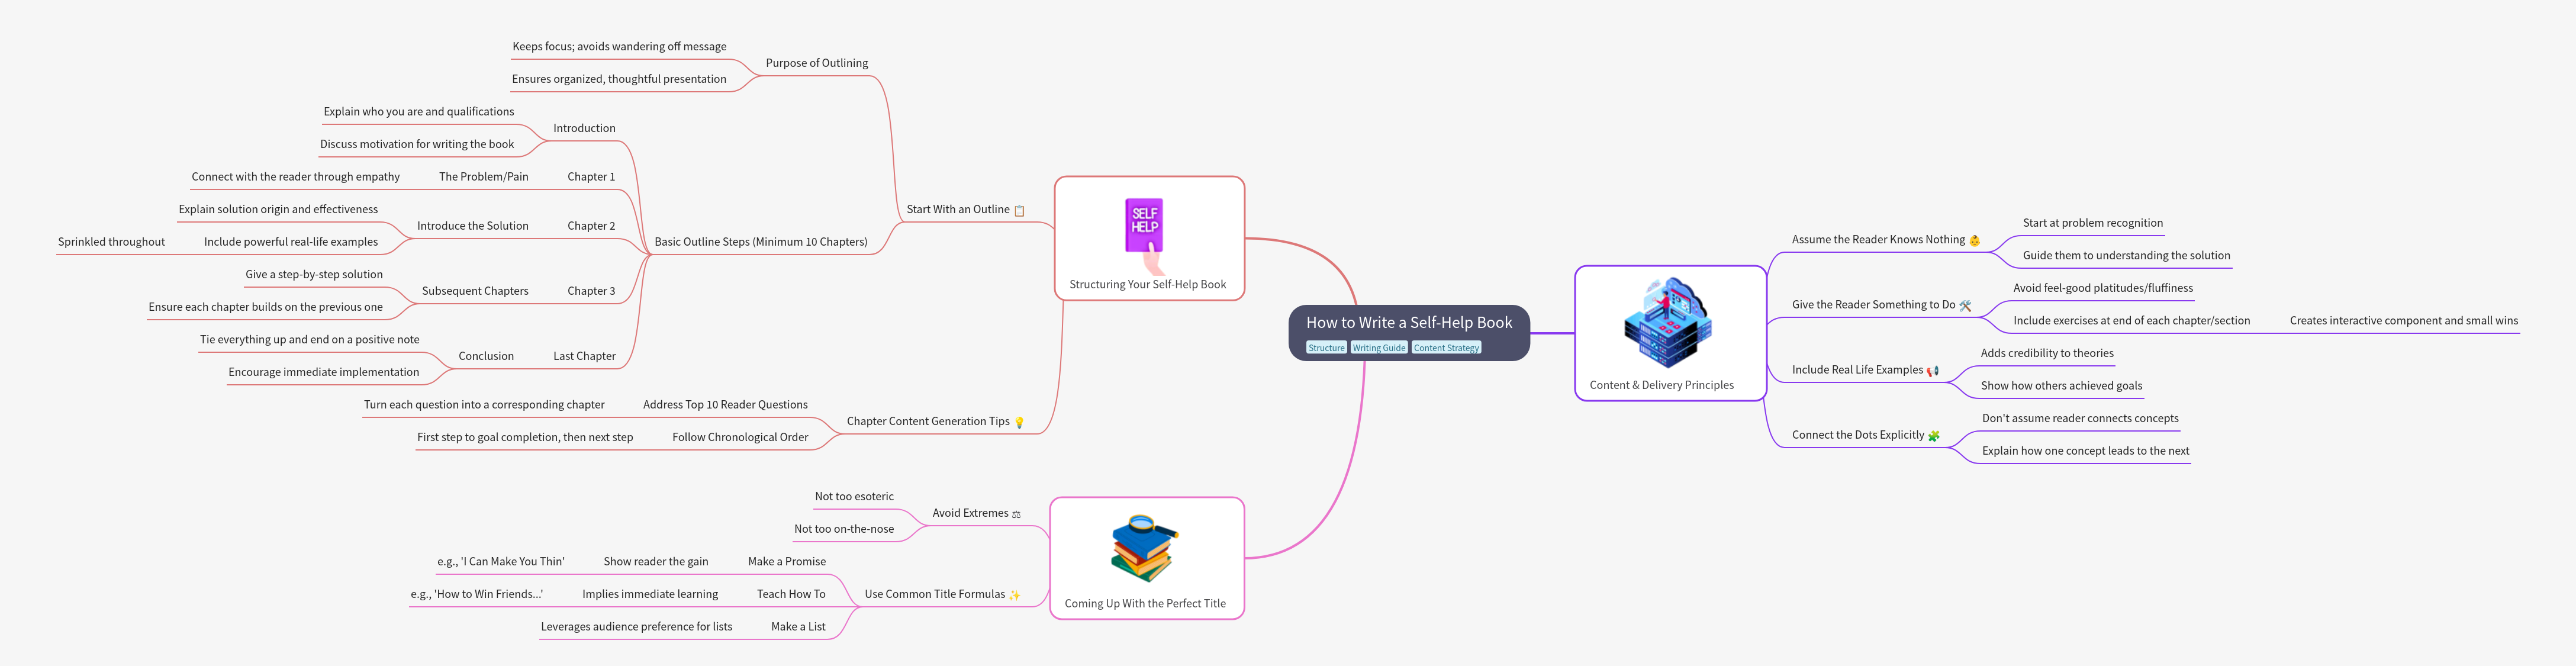Click the Introduce the Solution node
This screenshot has height=666, width=2576.
[x=472, y=226]
